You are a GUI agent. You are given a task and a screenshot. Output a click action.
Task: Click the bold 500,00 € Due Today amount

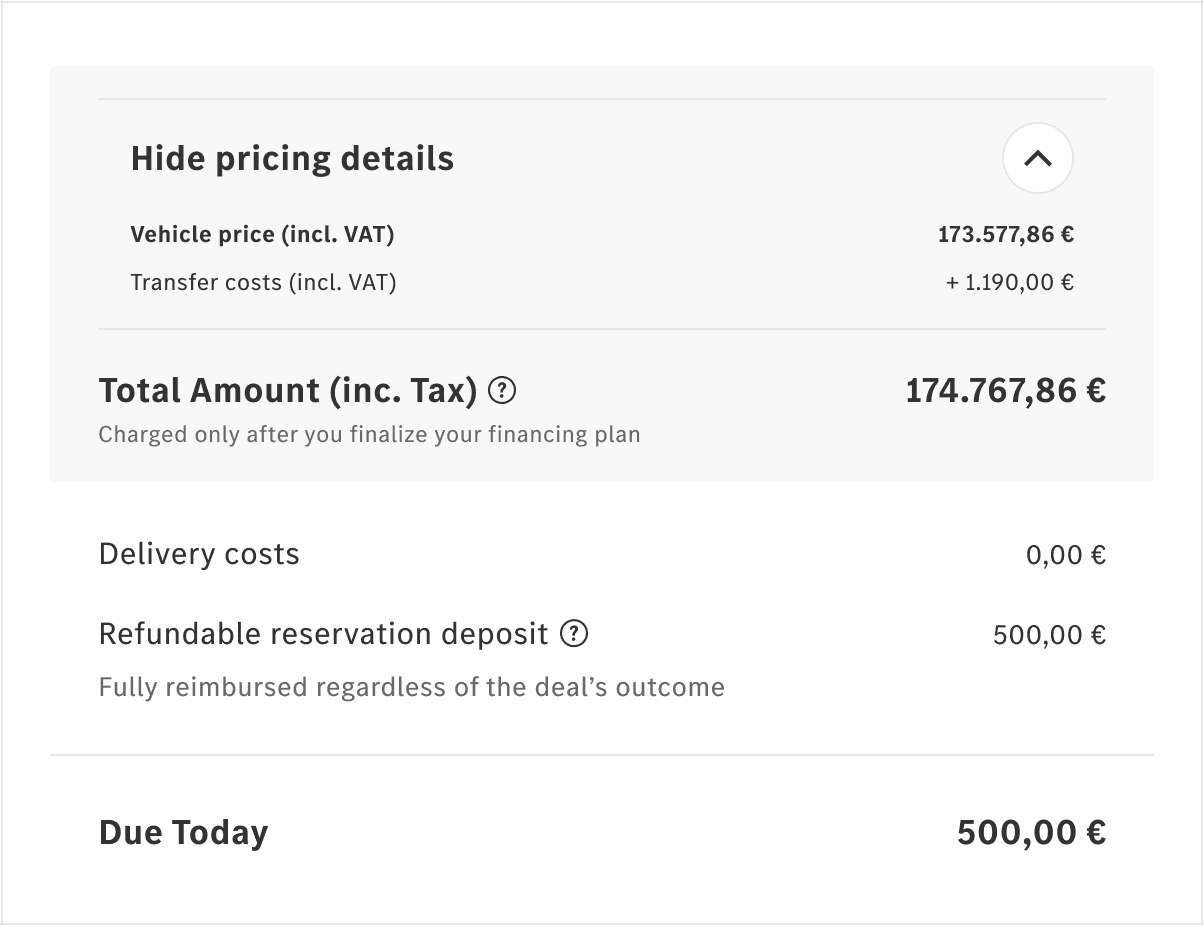[x=1031, y=832]
